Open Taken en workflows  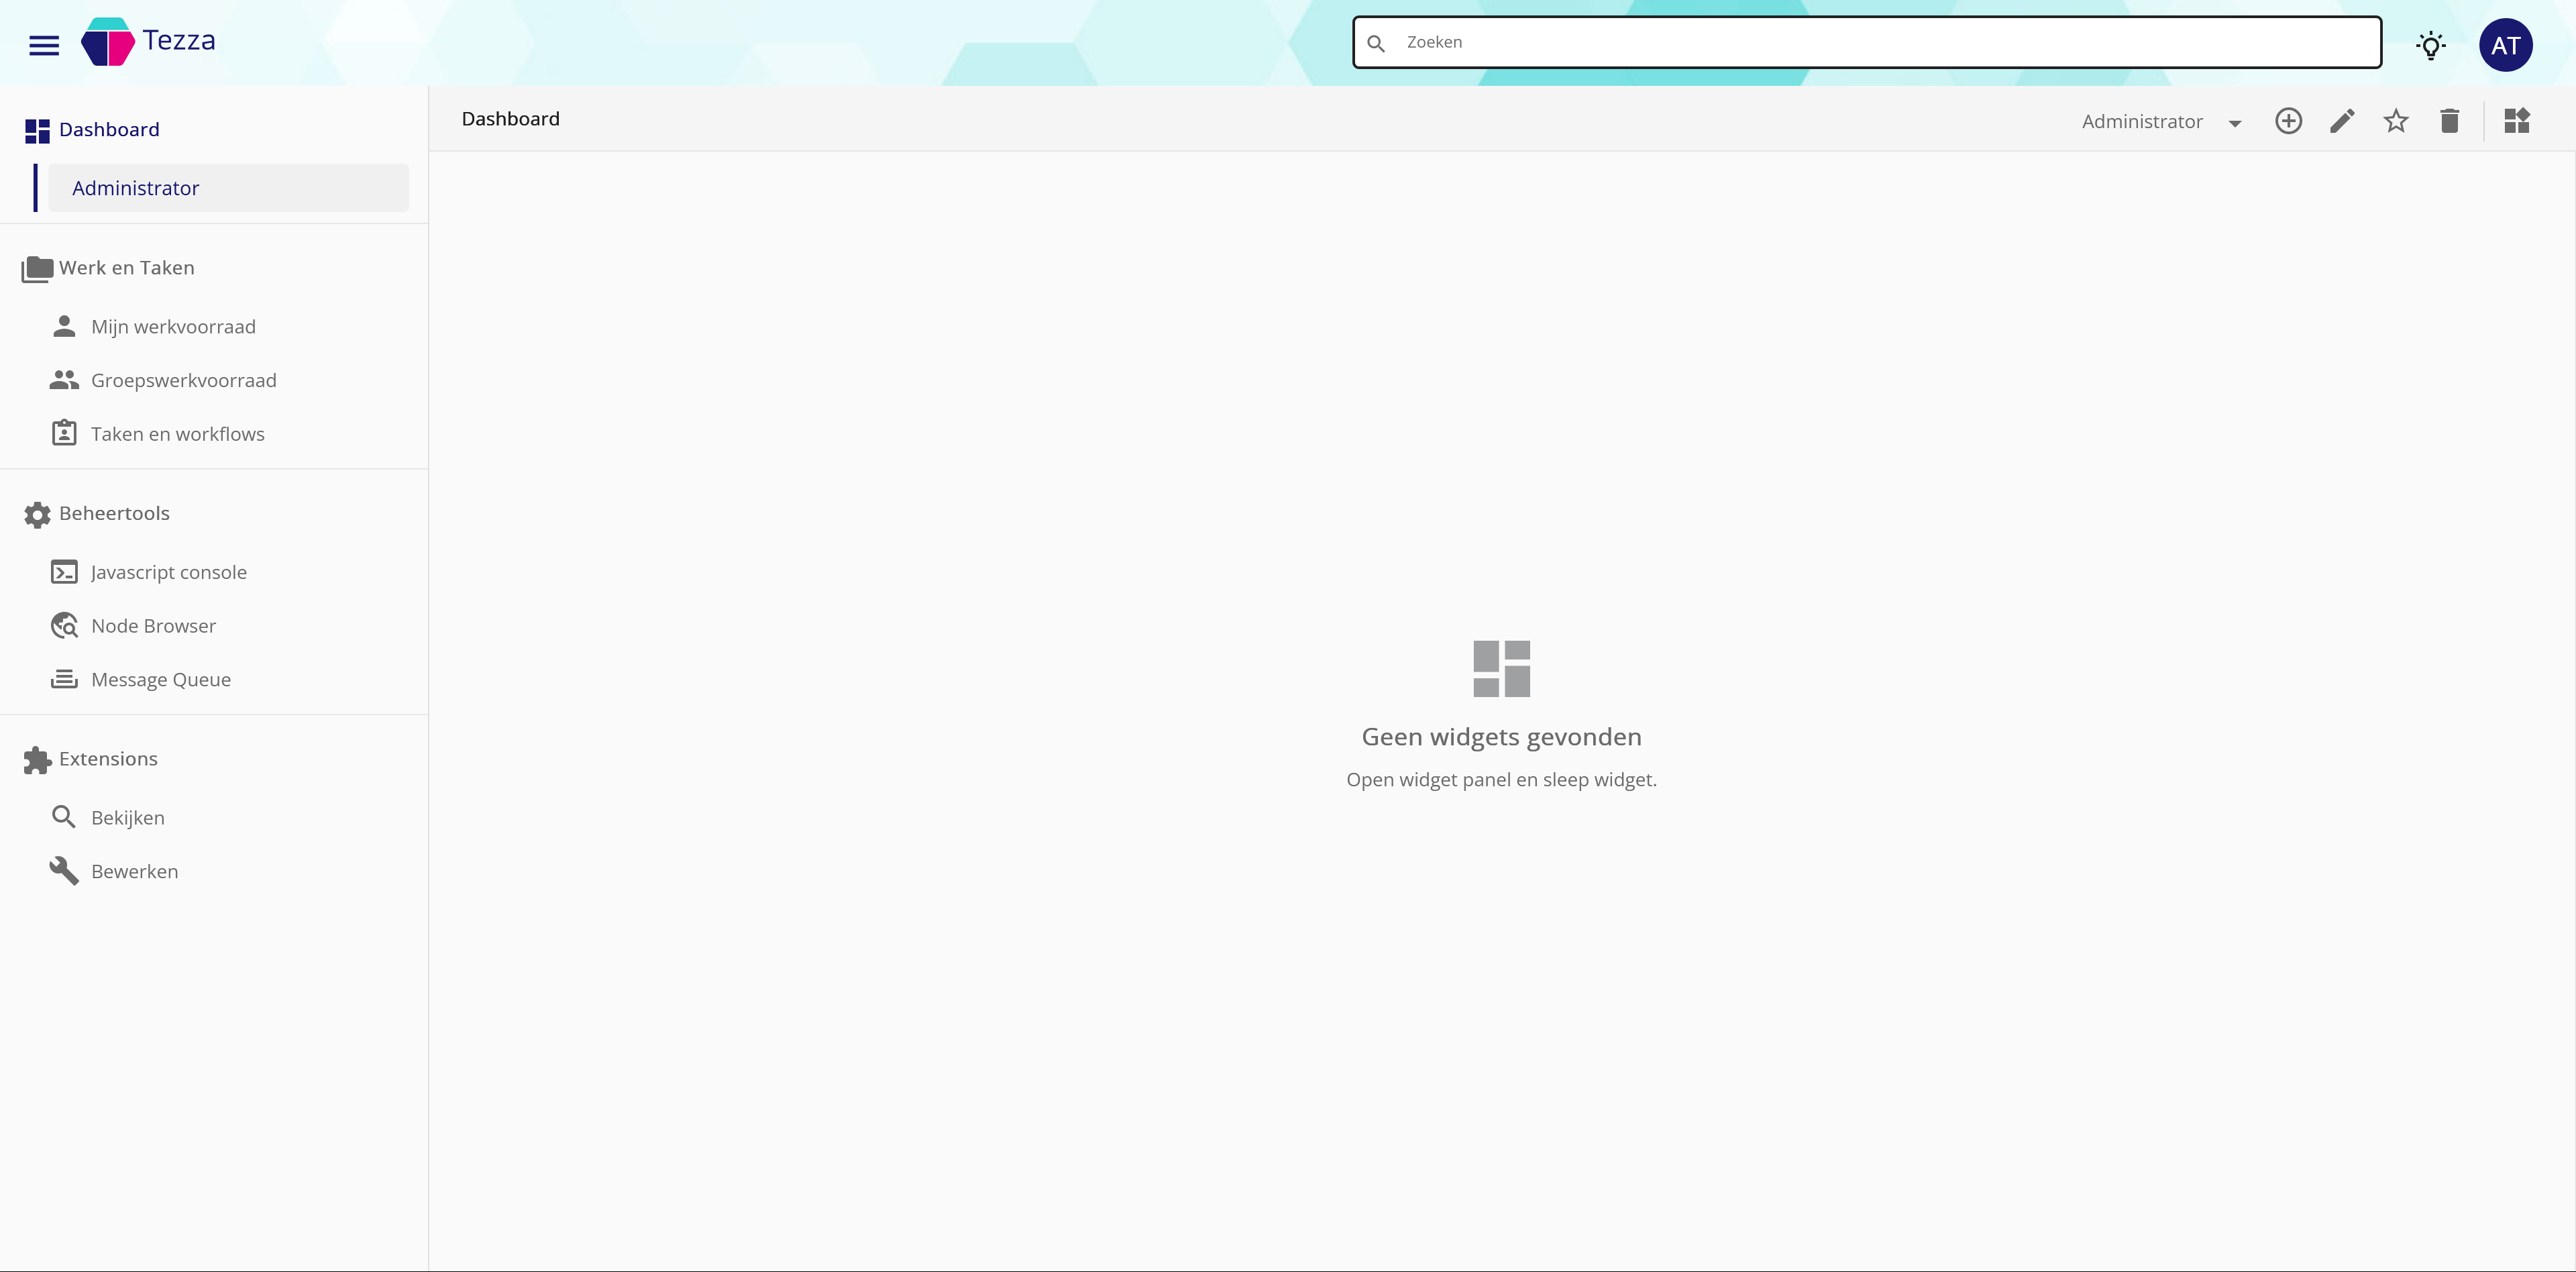178,434
